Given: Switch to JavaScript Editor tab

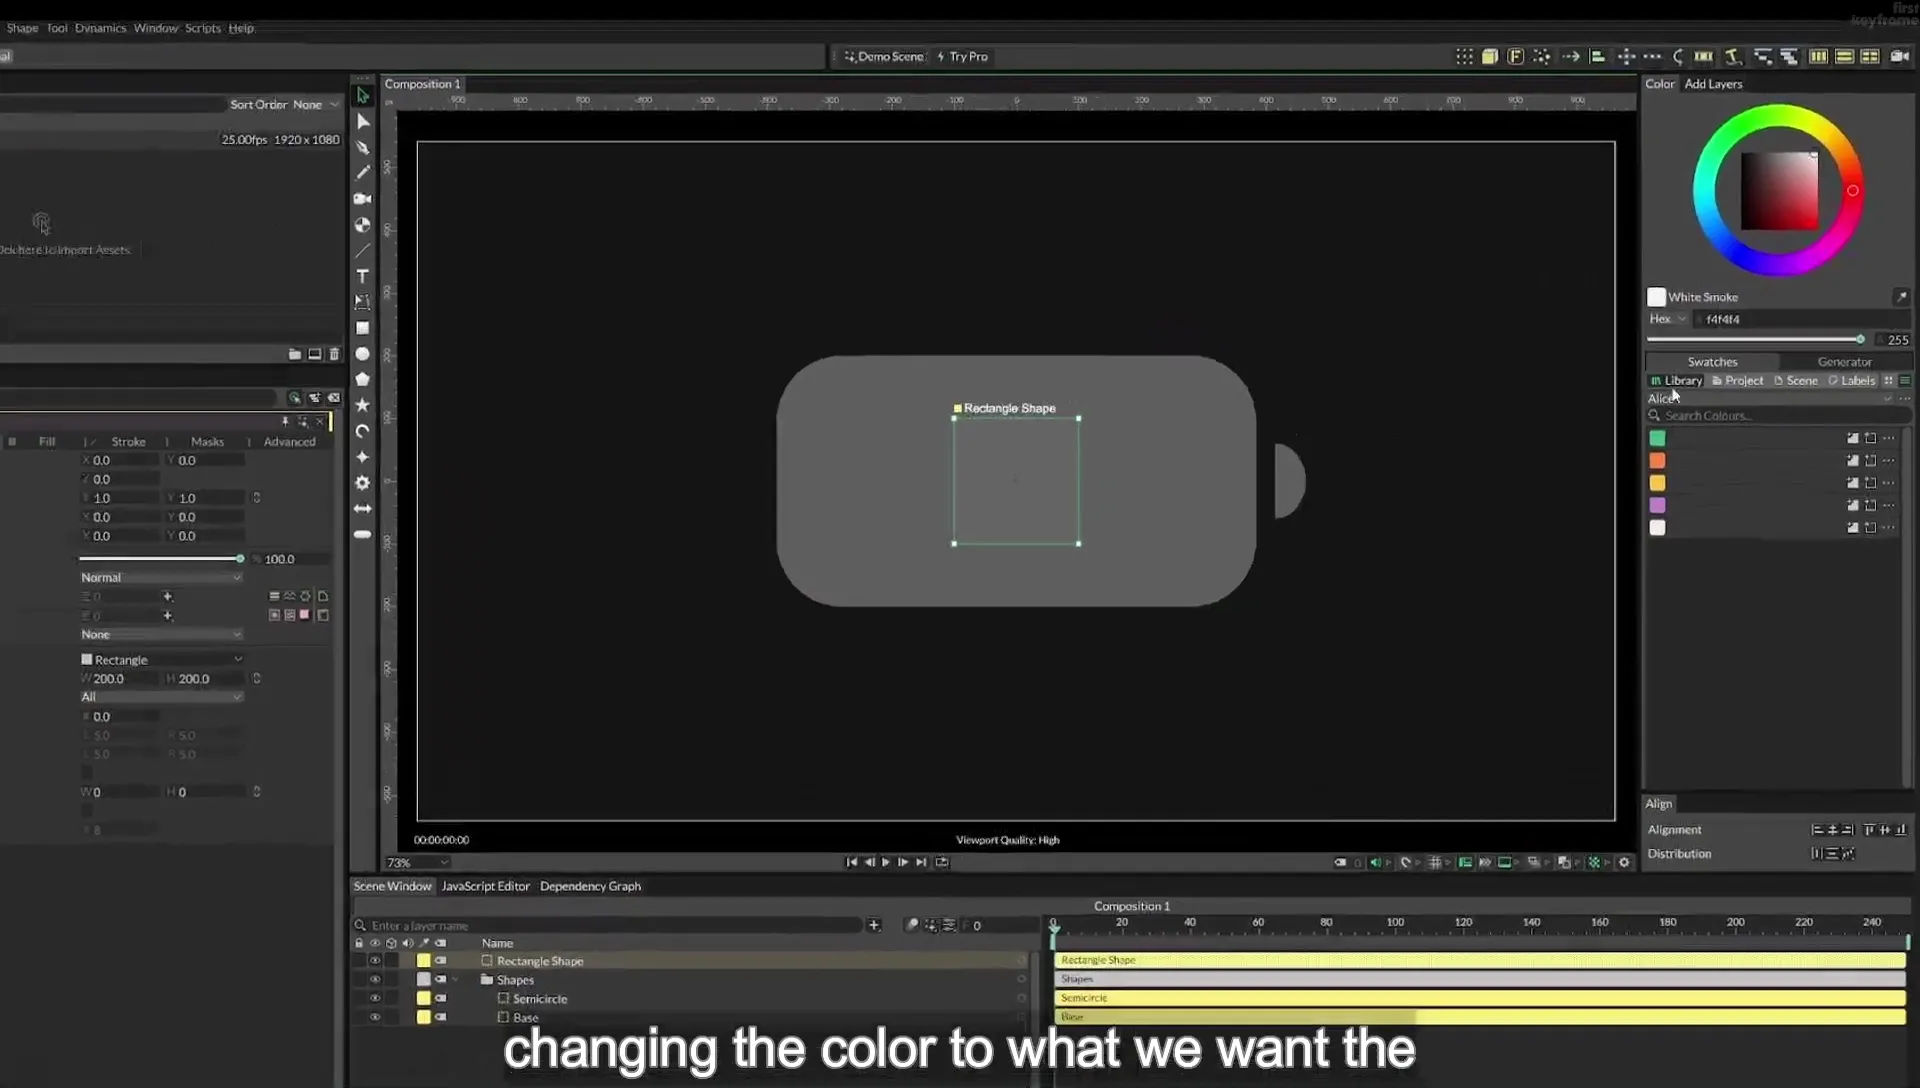Looking at the screenshot, I should coord(486,886).
